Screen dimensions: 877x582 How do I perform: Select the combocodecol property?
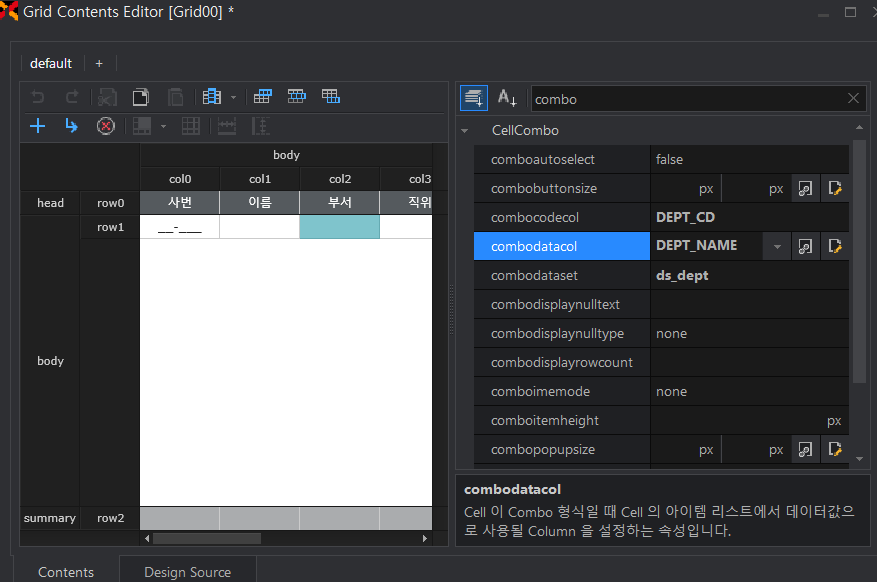[562, 217]
